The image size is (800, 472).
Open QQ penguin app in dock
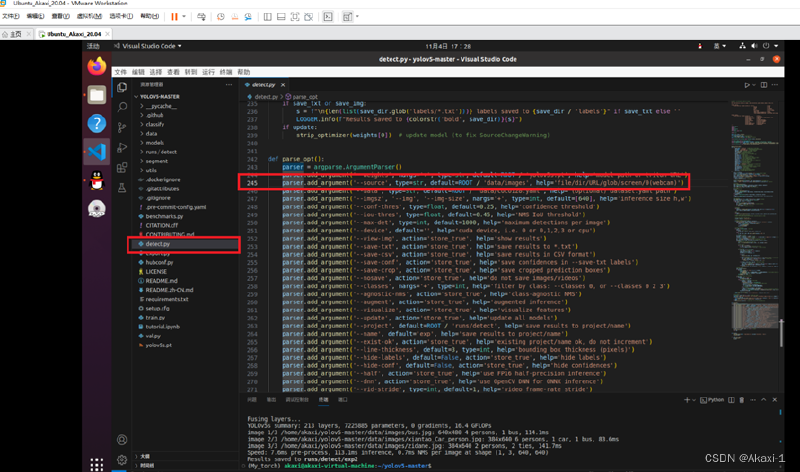coord(96,180)
